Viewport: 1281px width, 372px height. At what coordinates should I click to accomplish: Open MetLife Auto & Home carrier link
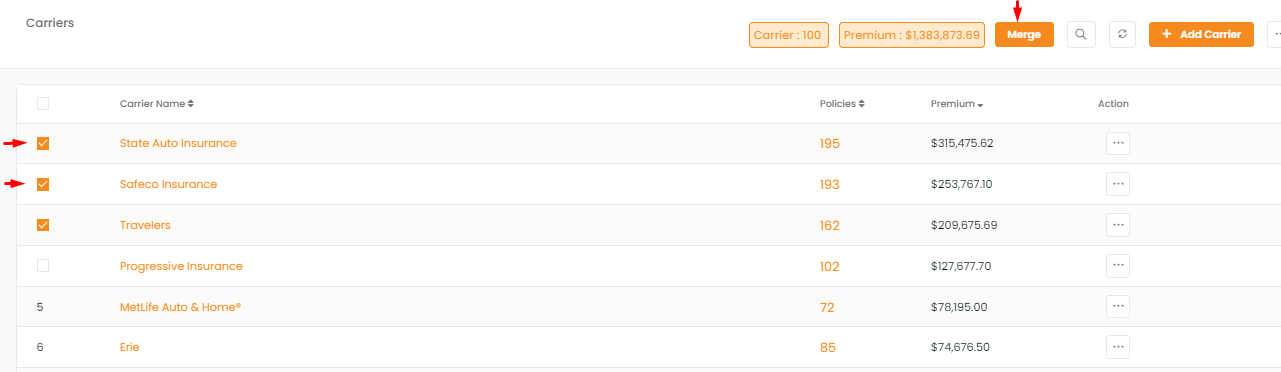[x=180, y=307]
